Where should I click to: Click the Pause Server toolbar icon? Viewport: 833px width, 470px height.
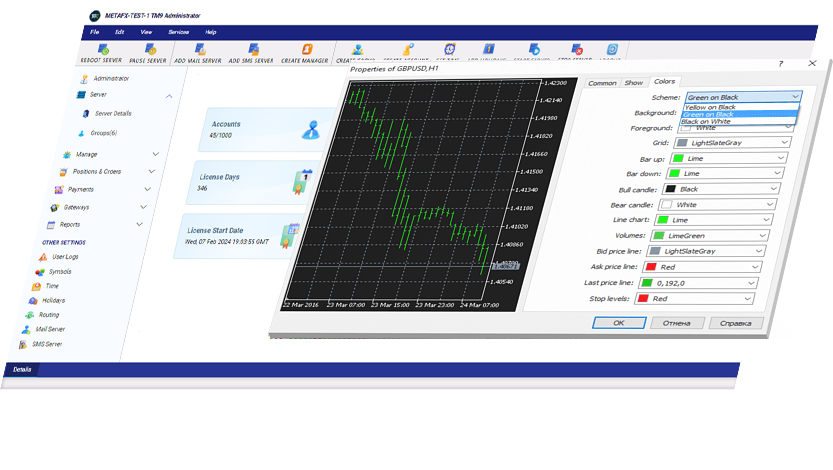coord(151,49)
